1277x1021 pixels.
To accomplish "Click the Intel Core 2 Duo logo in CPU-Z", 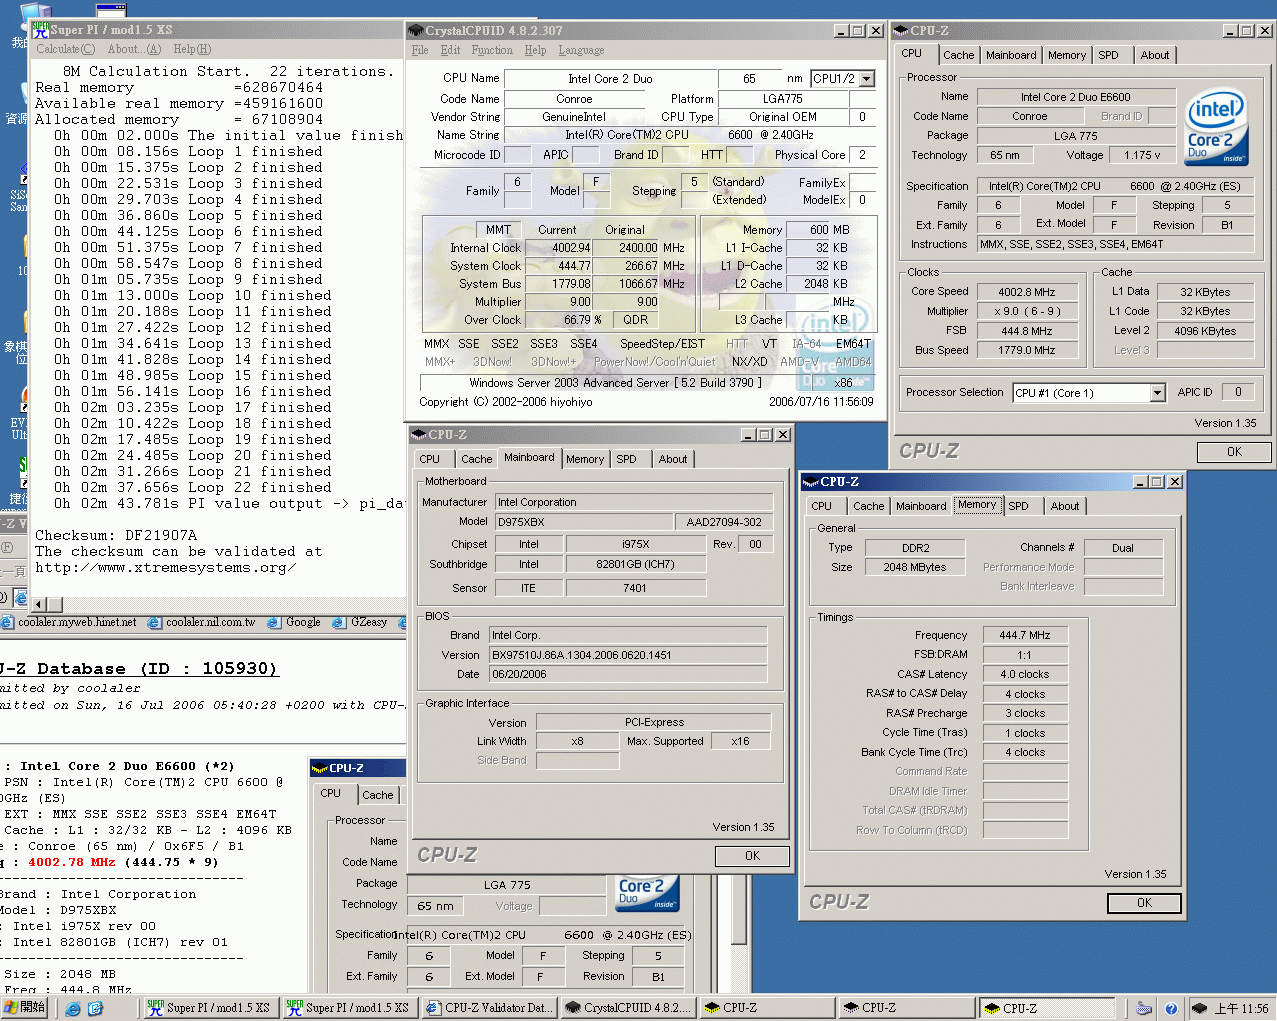I will (x=1216, y=127).
